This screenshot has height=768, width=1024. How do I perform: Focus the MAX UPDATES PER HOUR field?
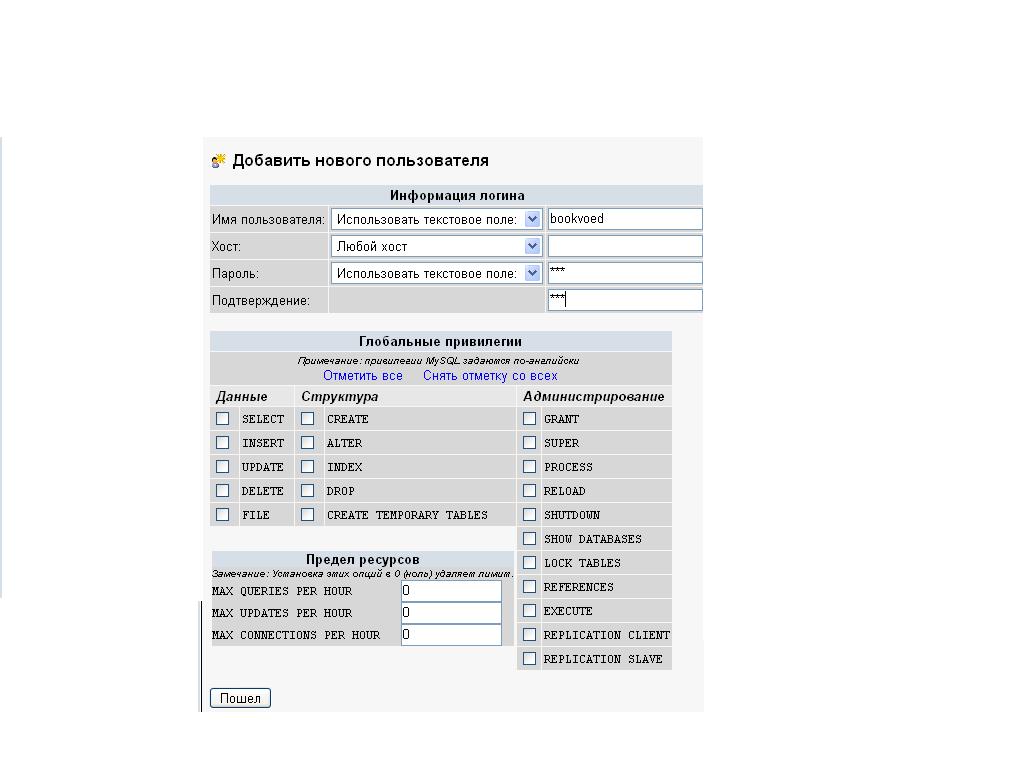(x=451, y=613)
